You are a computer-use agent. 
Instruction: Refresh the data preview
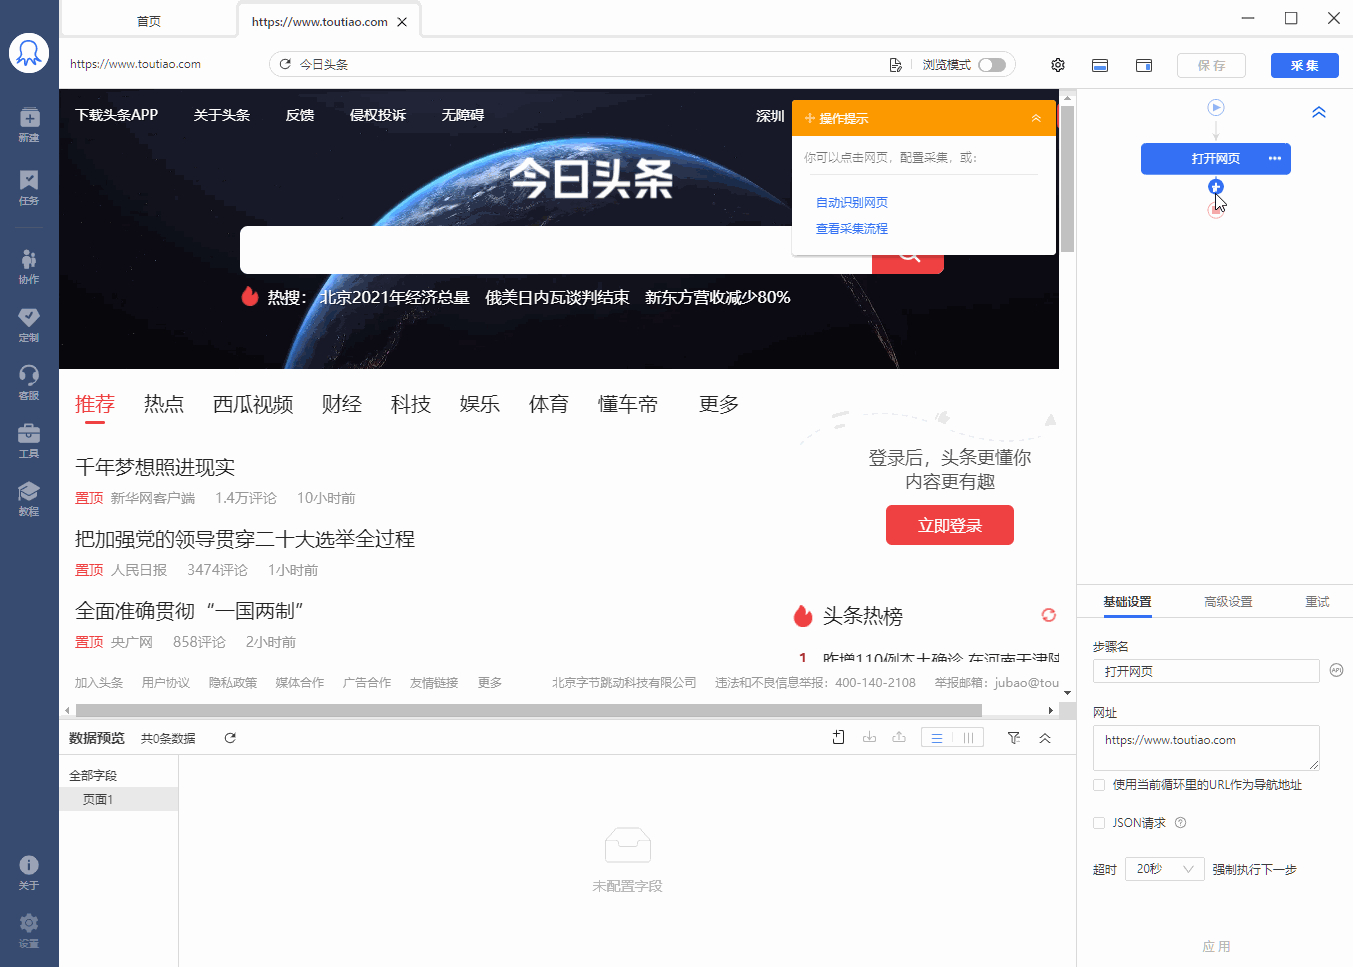pyautogui.click(x=230, y=738)
